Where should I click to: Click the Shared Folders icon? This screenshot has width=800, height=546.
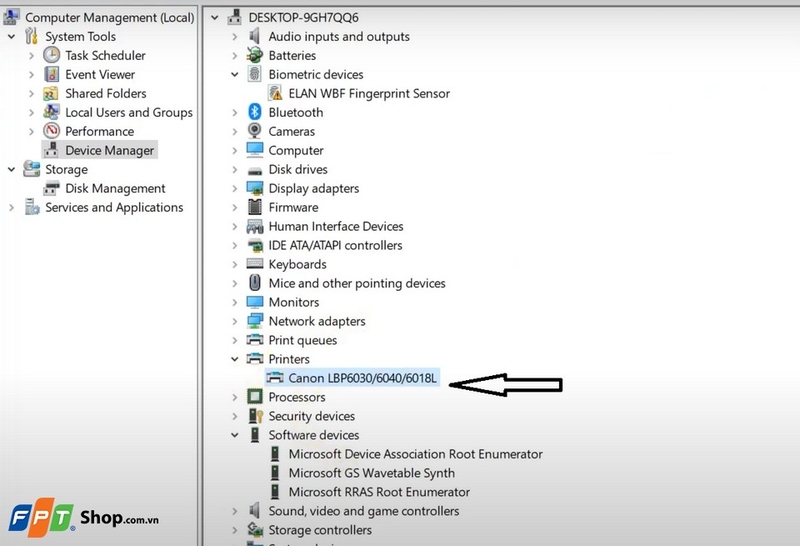point(51,94)
